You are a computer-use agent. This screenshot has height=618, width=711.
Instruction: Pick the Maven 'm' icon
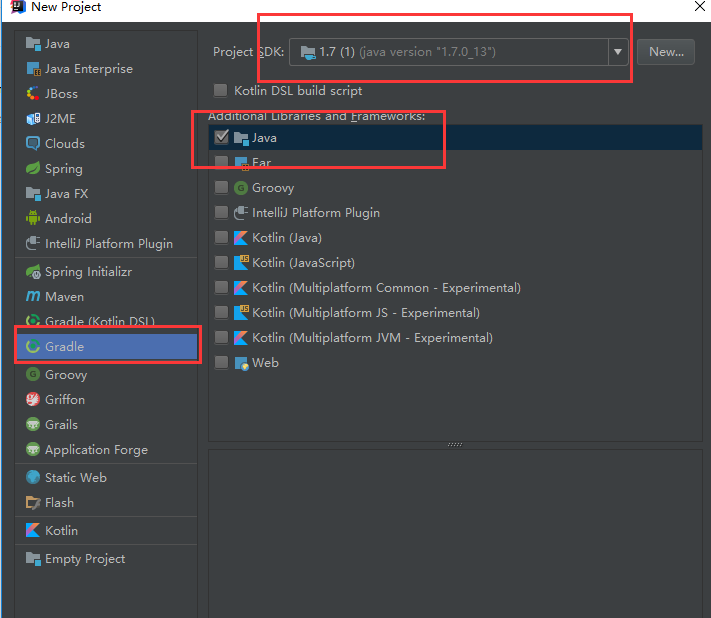[33, 297]
